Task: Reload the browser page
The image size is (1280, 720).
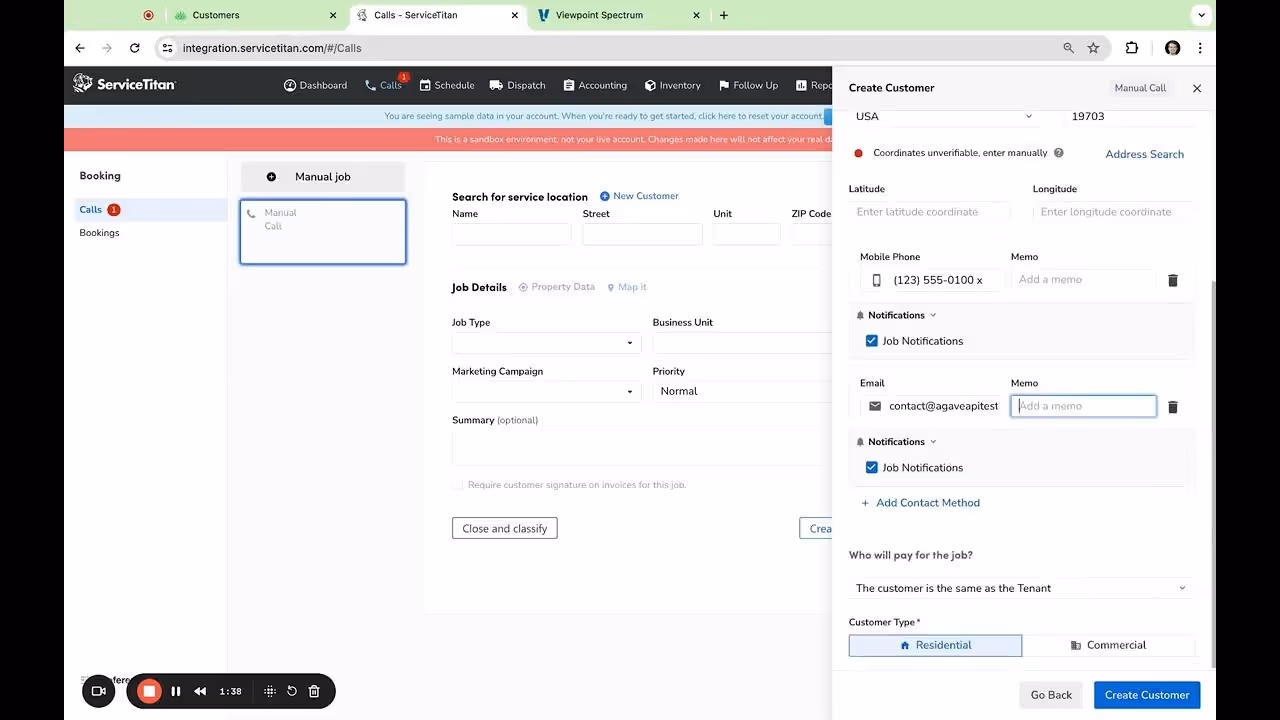Action: [x=134, y=48]
